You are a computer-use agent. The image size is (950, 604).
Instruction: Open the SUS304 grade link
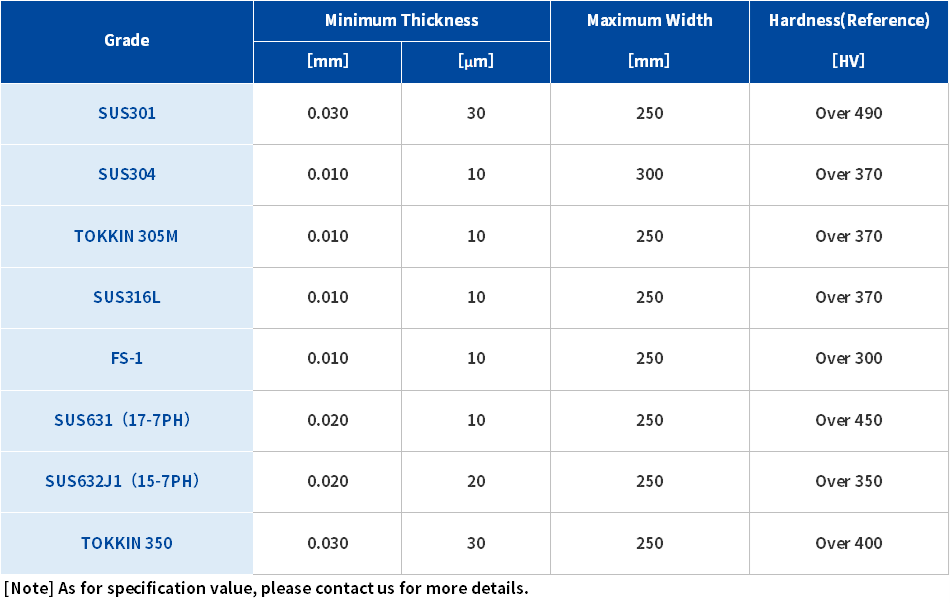click(127, 174)
